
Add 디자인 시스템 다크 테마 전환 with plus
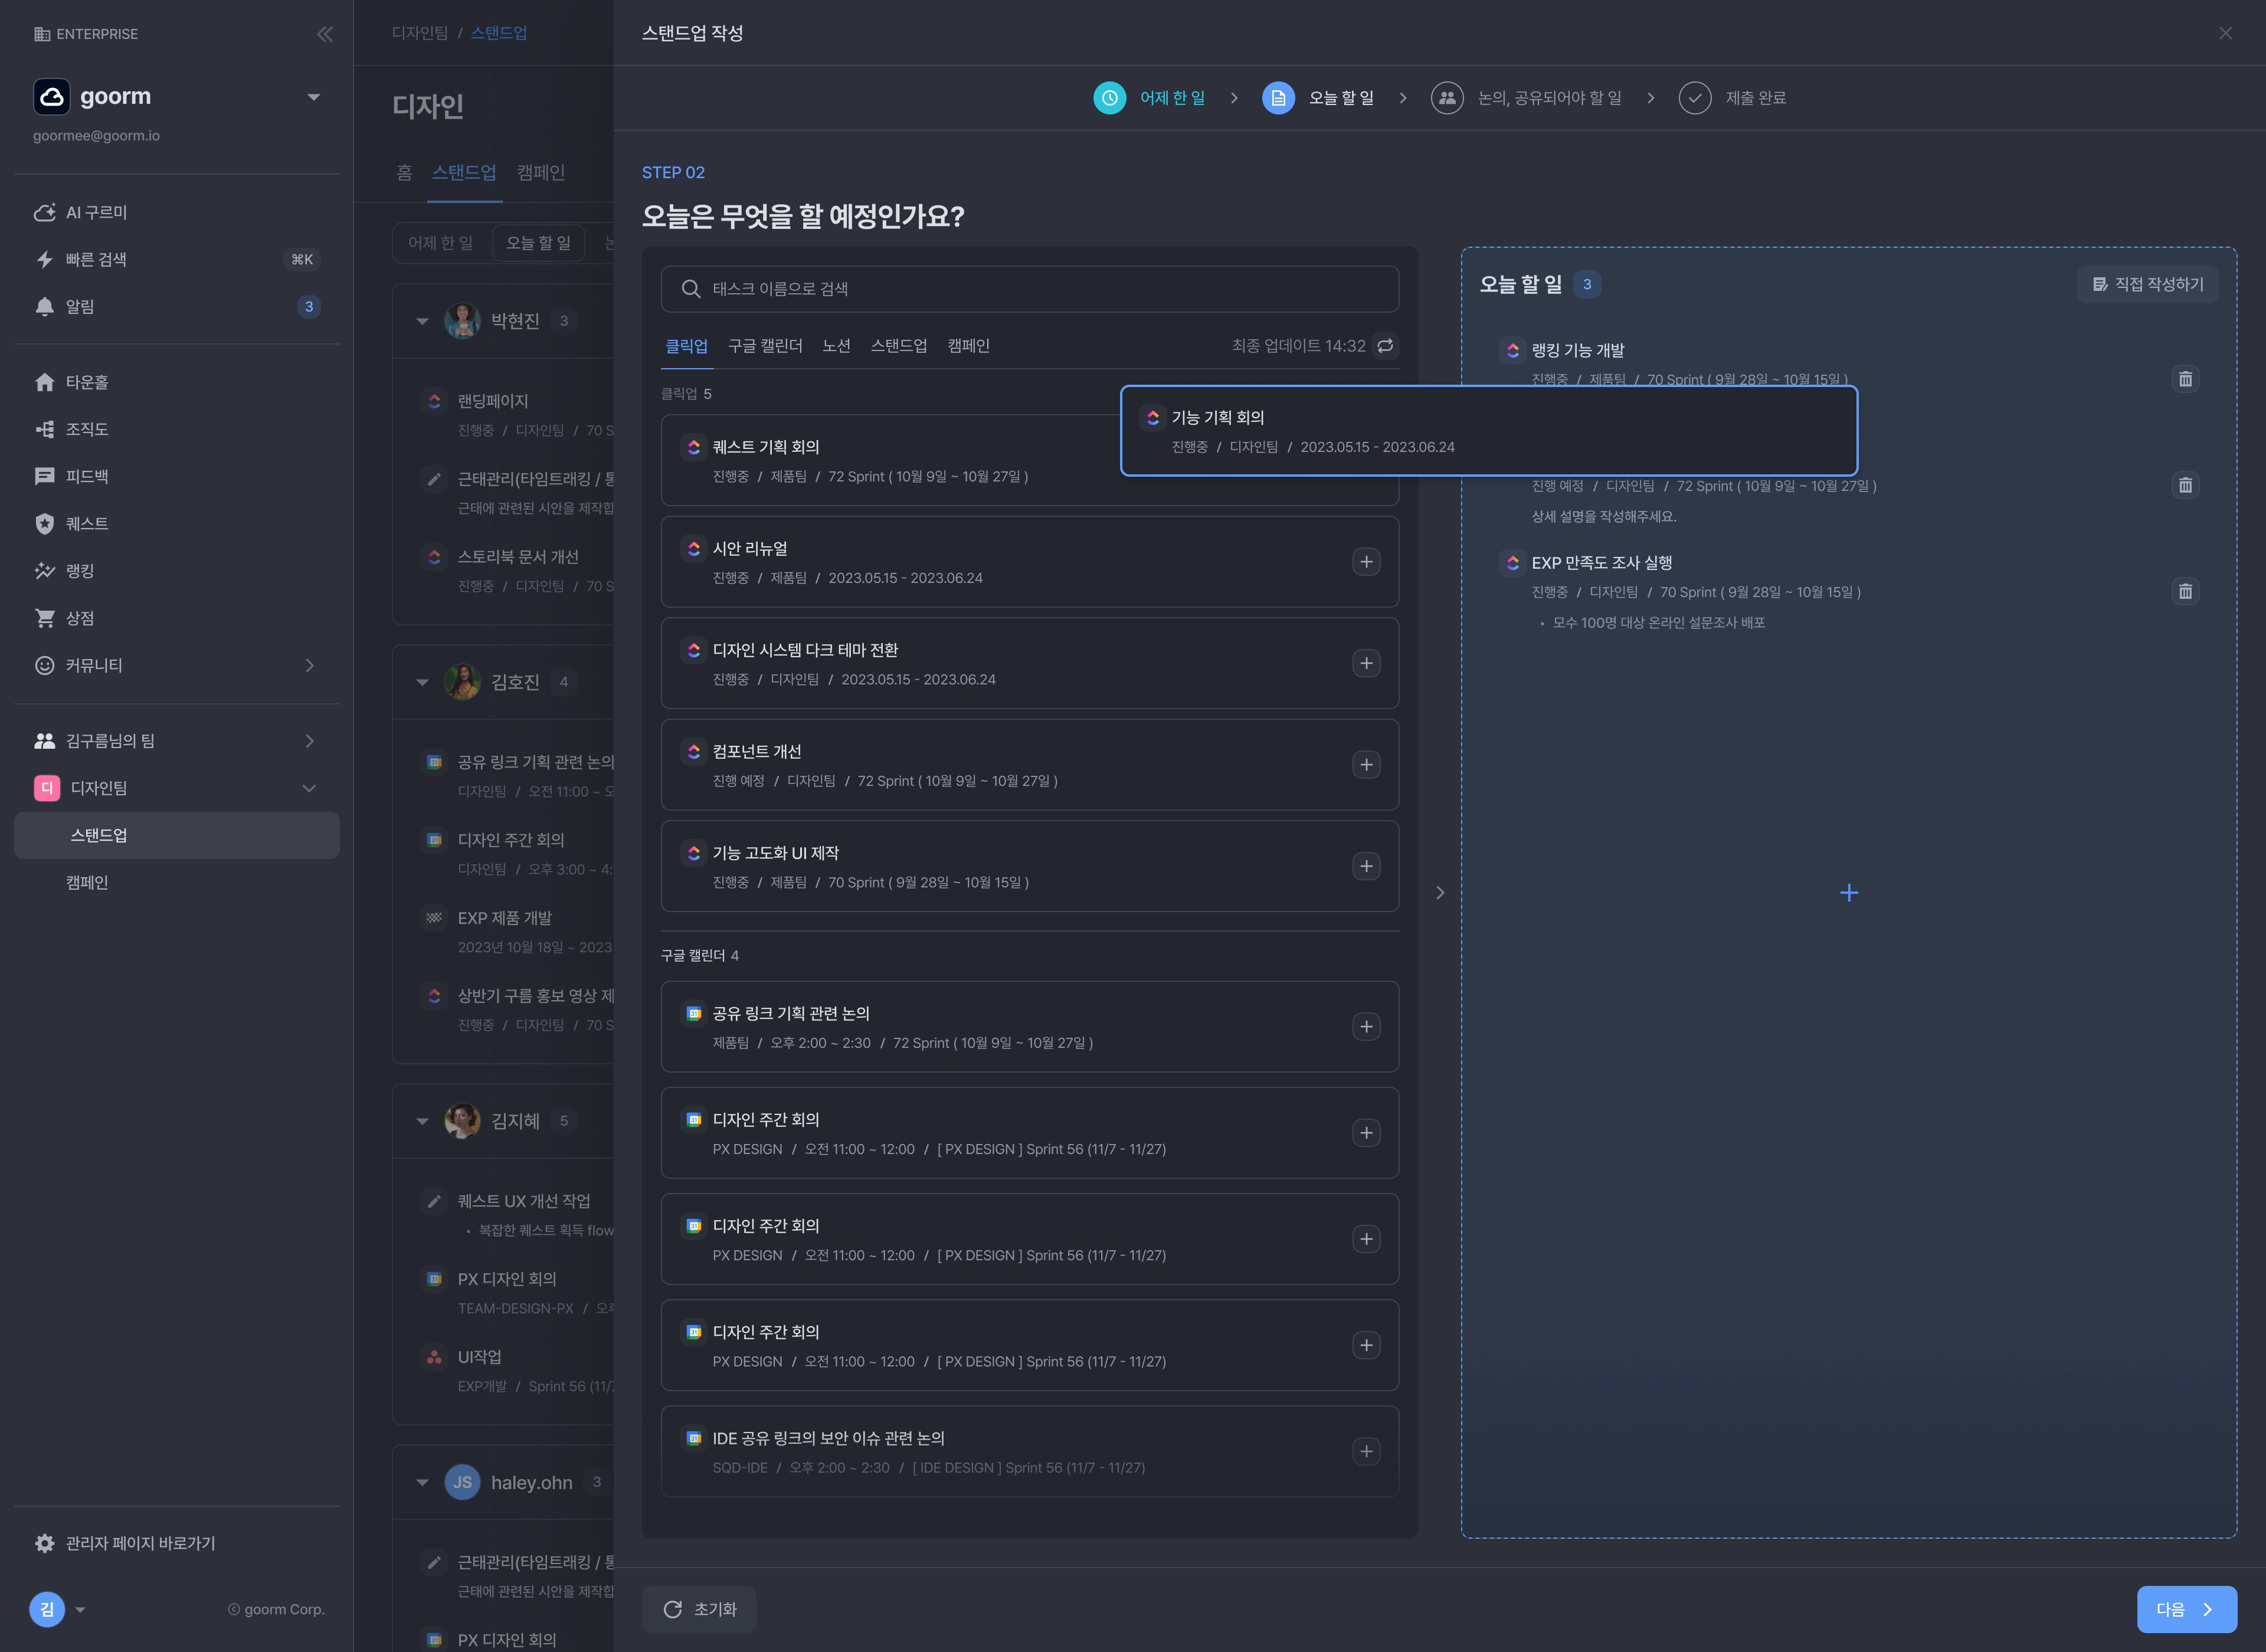(1366, 663)
